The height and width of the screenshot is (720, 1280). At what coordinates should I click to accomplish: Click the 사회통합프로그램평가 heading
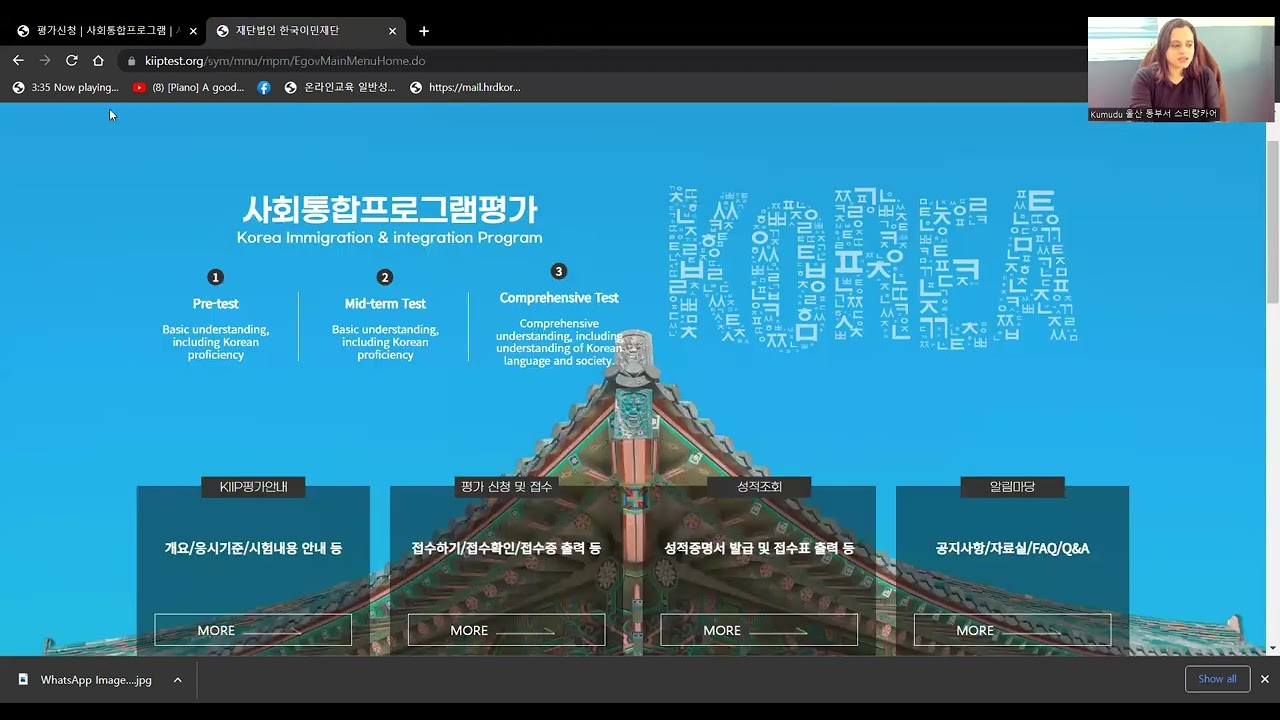390,209
